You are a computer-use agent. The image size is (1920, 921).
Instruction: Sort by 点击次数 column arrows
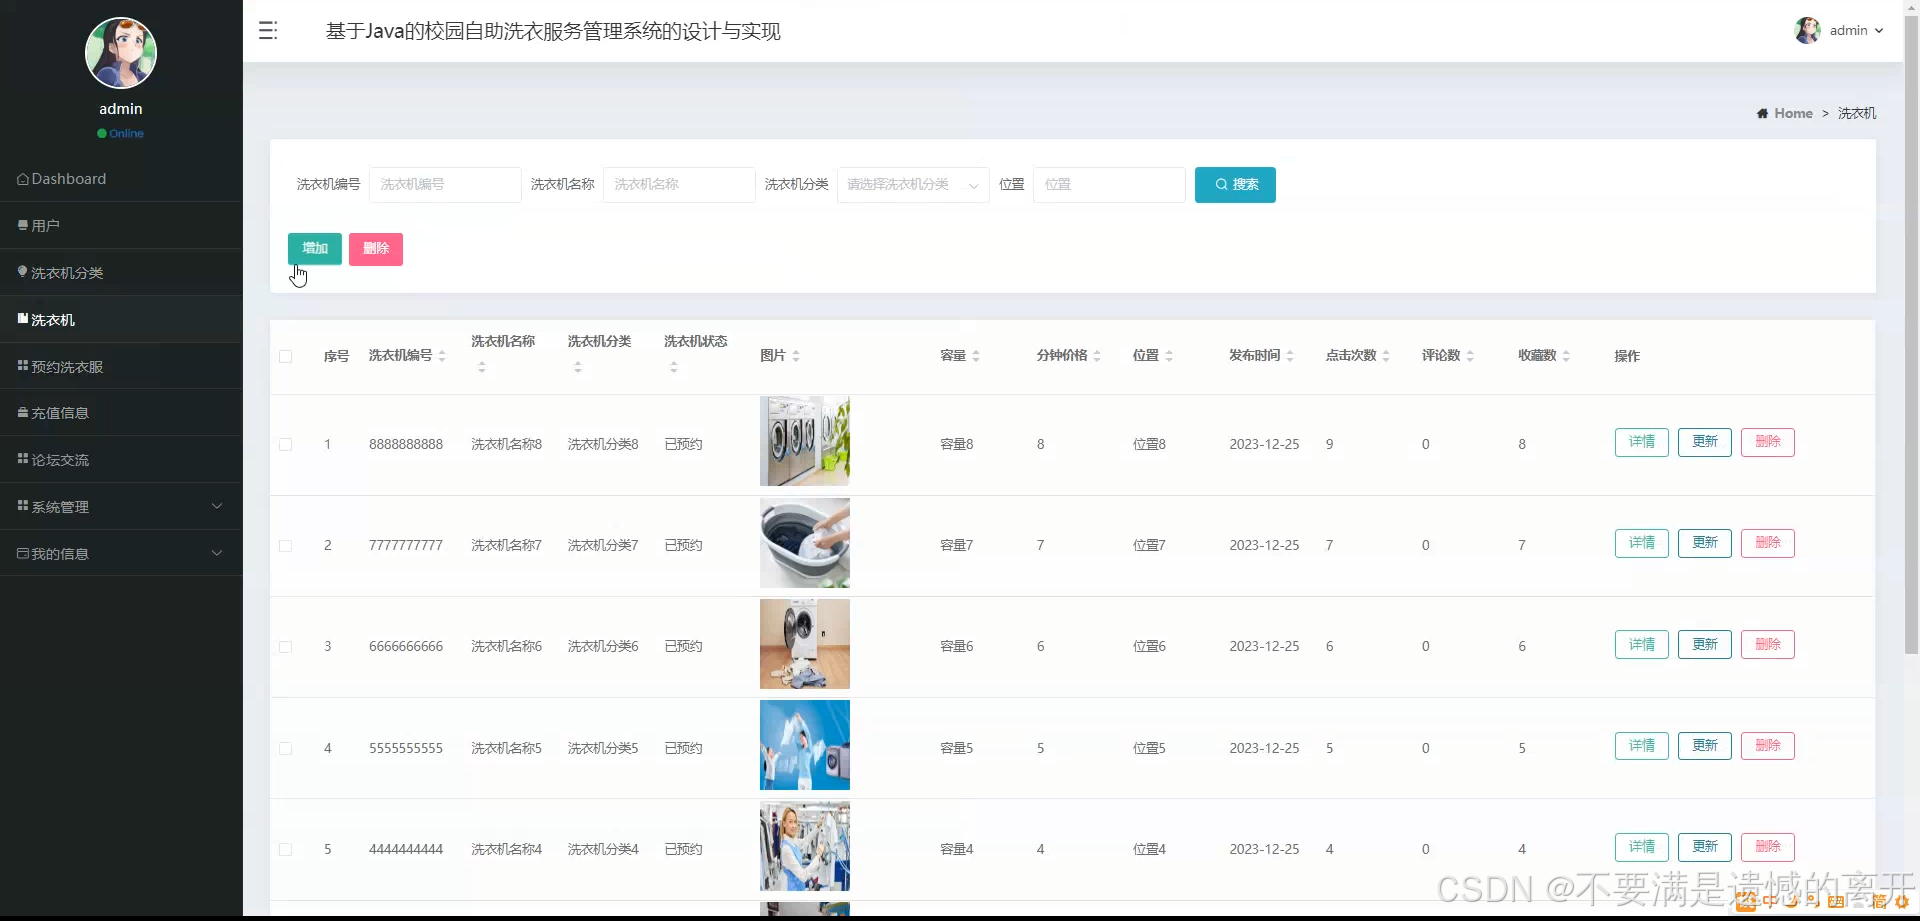point(1386,356)
